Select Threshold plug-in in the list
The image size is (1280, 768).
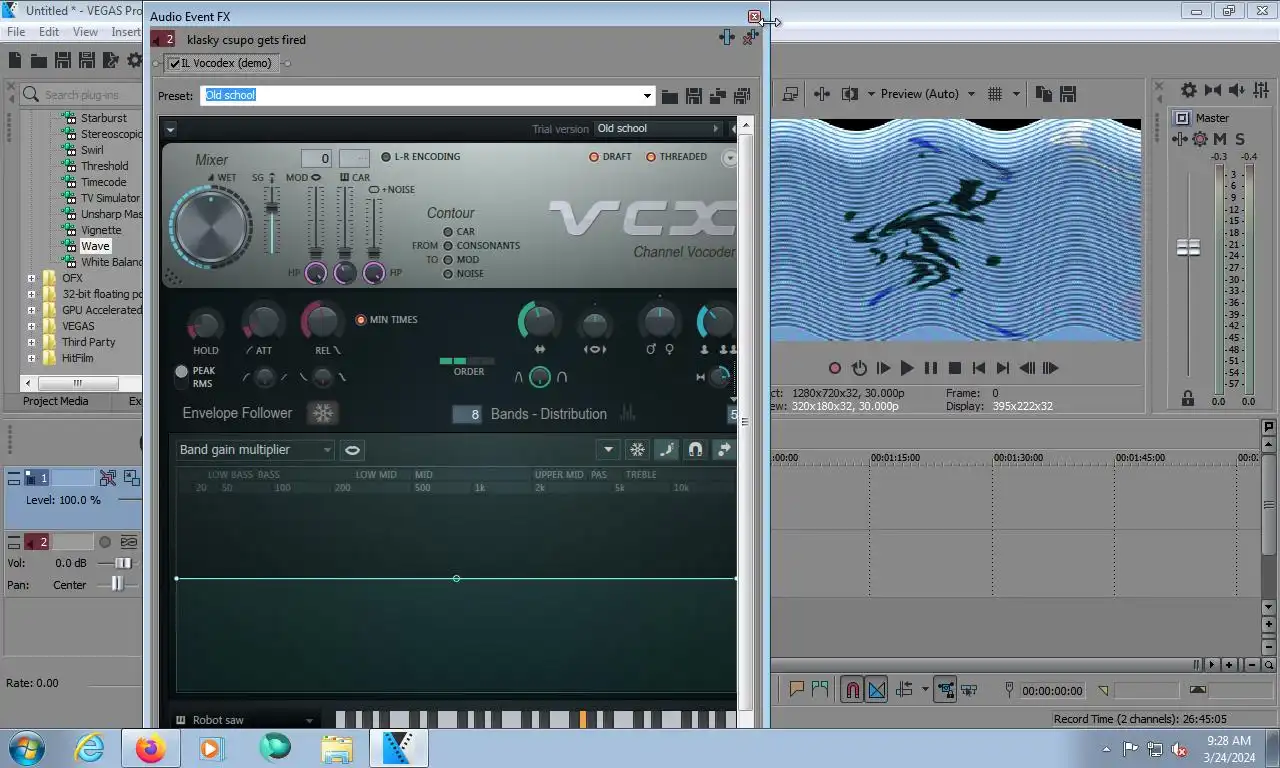point(105,166)
